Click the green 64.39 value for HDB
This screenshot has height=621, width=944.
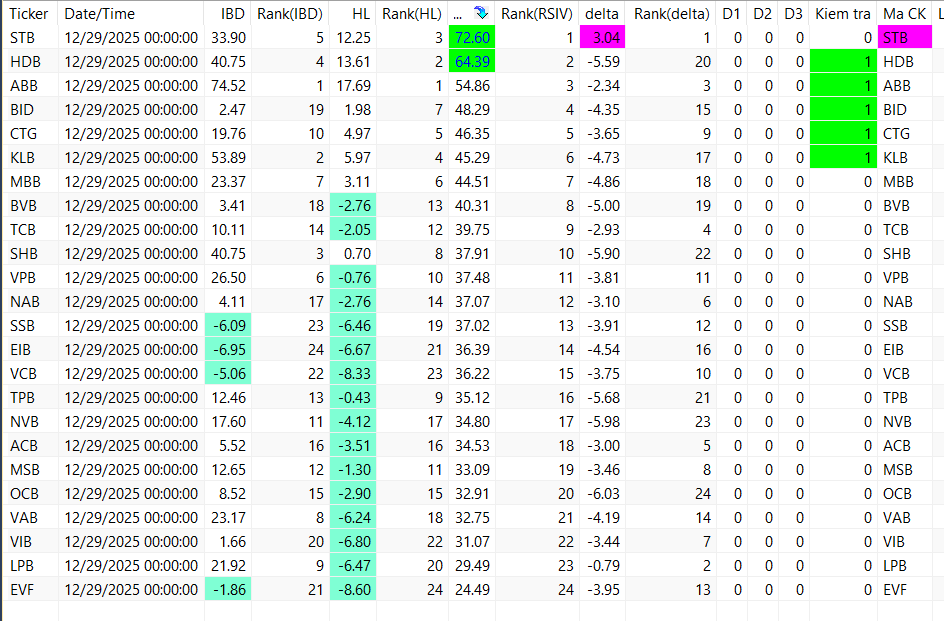(x=472, y=61)
